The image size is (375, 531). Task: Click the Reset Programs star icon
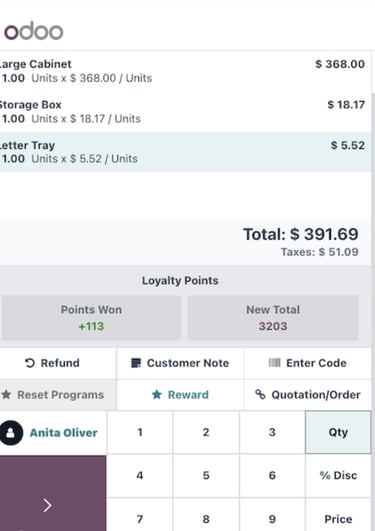point(6,395)
